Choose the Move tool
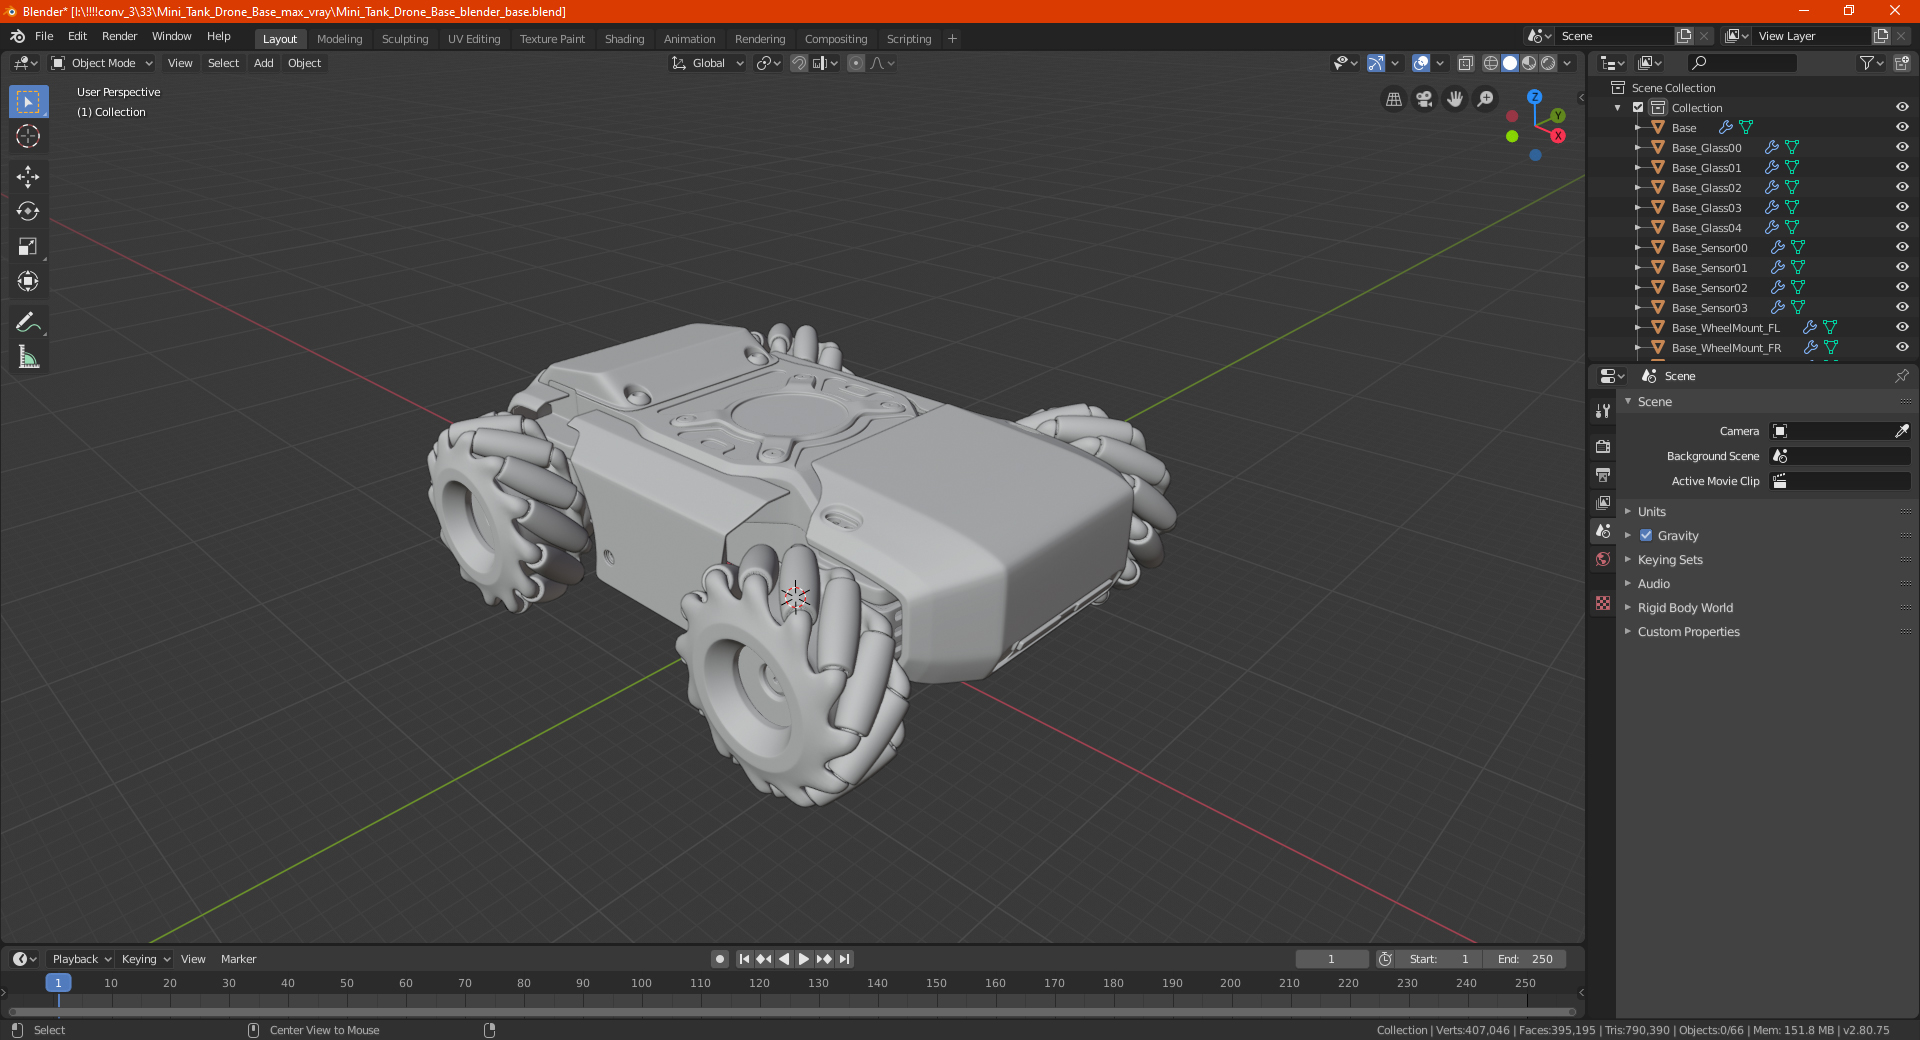Viewport: 1920px width, 1040px height. tap(28, 177)
